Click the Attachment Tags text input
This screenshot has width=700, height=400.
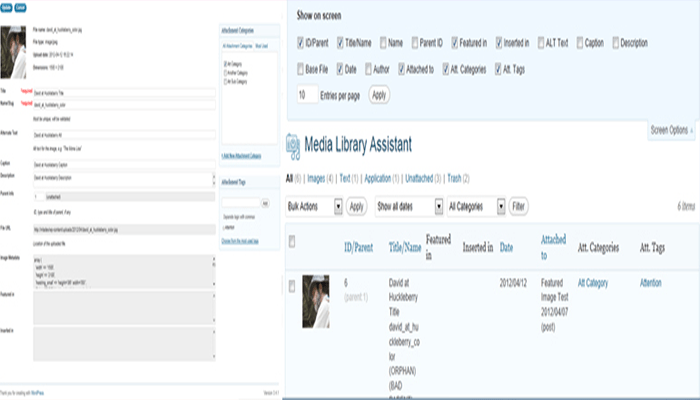pyautogui.click(x=241, y=203)
